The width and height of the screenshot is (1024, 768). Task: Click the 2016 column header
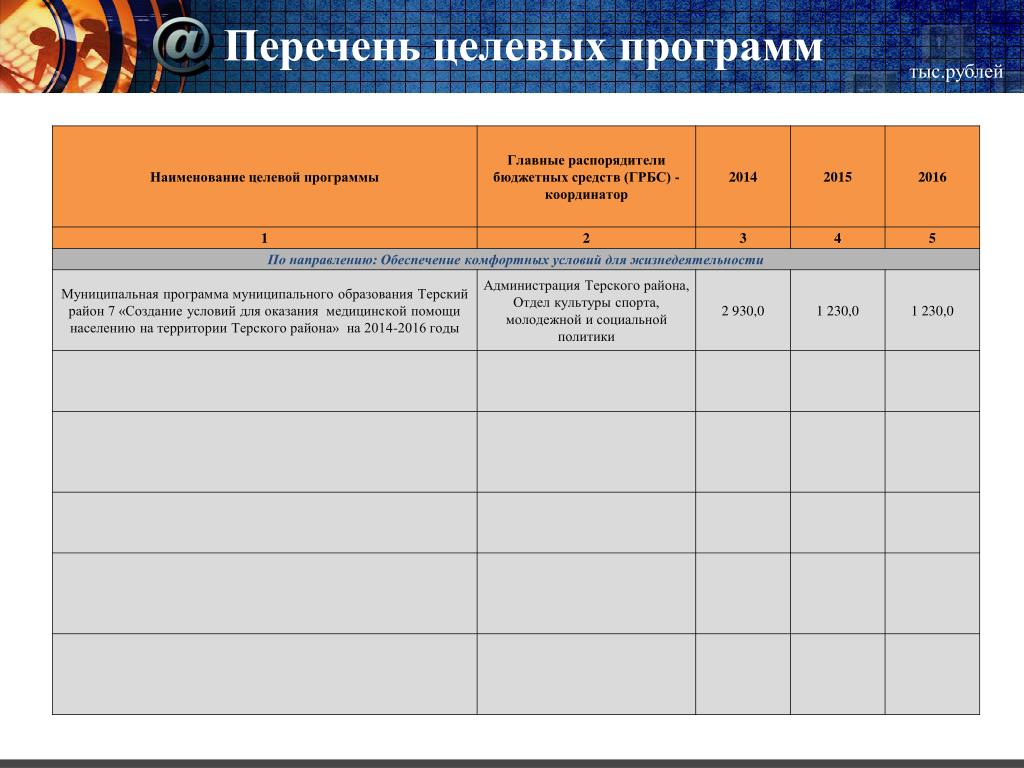(x=933, y=177)
